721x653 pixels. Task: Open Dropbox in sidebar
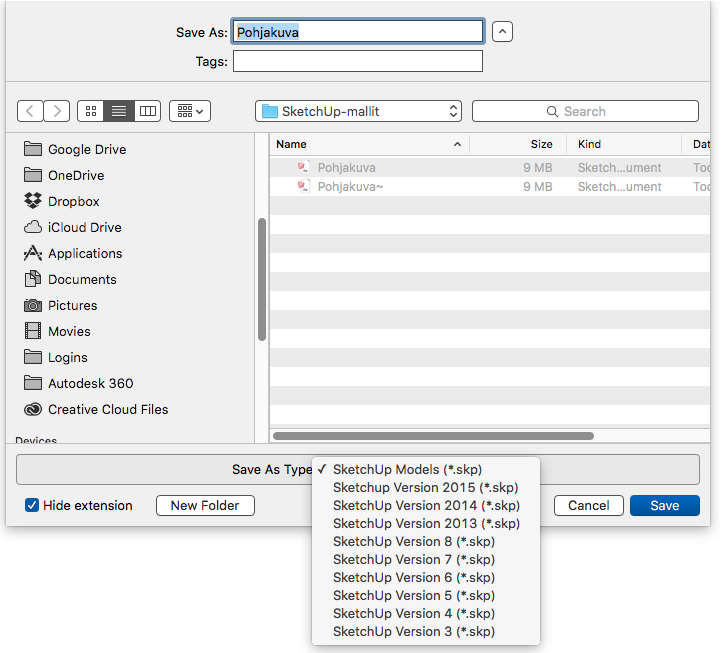tap(62, 201)
